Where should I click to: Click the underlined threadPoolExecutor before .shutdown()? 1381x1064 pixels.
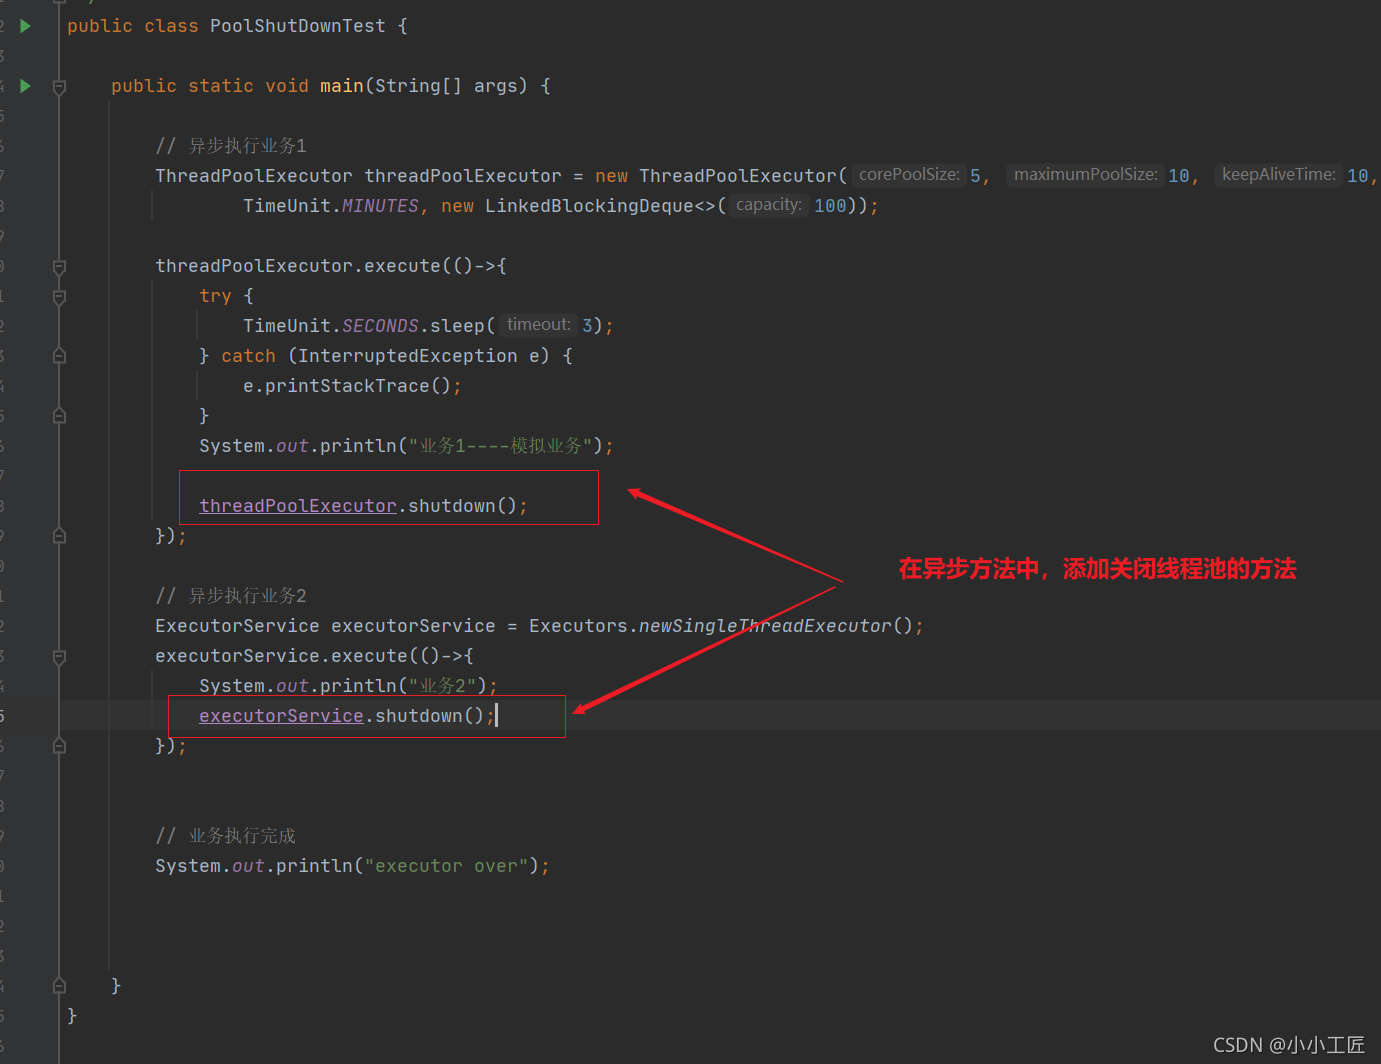(x=298, y=506)
